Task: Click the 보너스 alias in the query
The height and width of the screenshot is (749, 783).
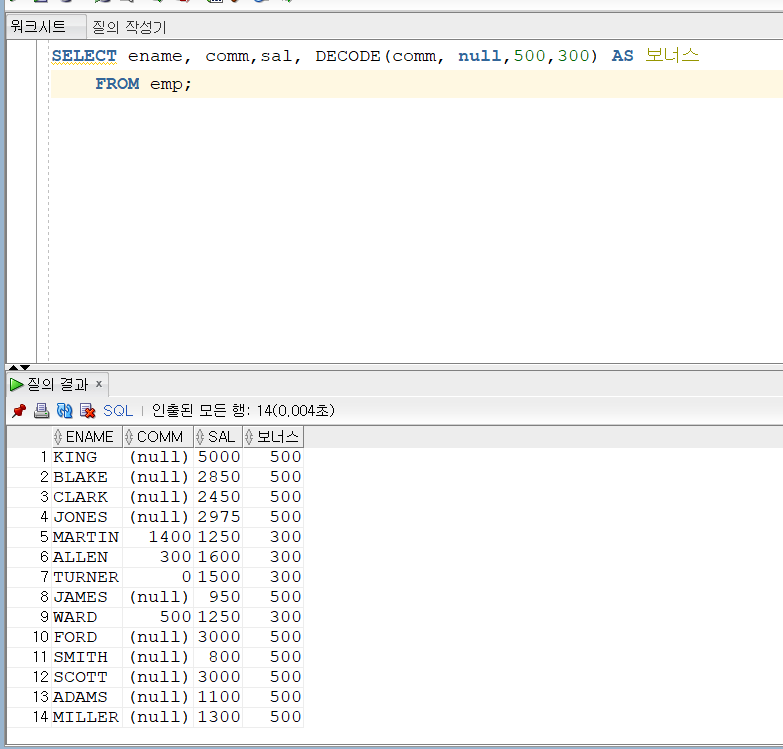Action: tap(672, 55)
